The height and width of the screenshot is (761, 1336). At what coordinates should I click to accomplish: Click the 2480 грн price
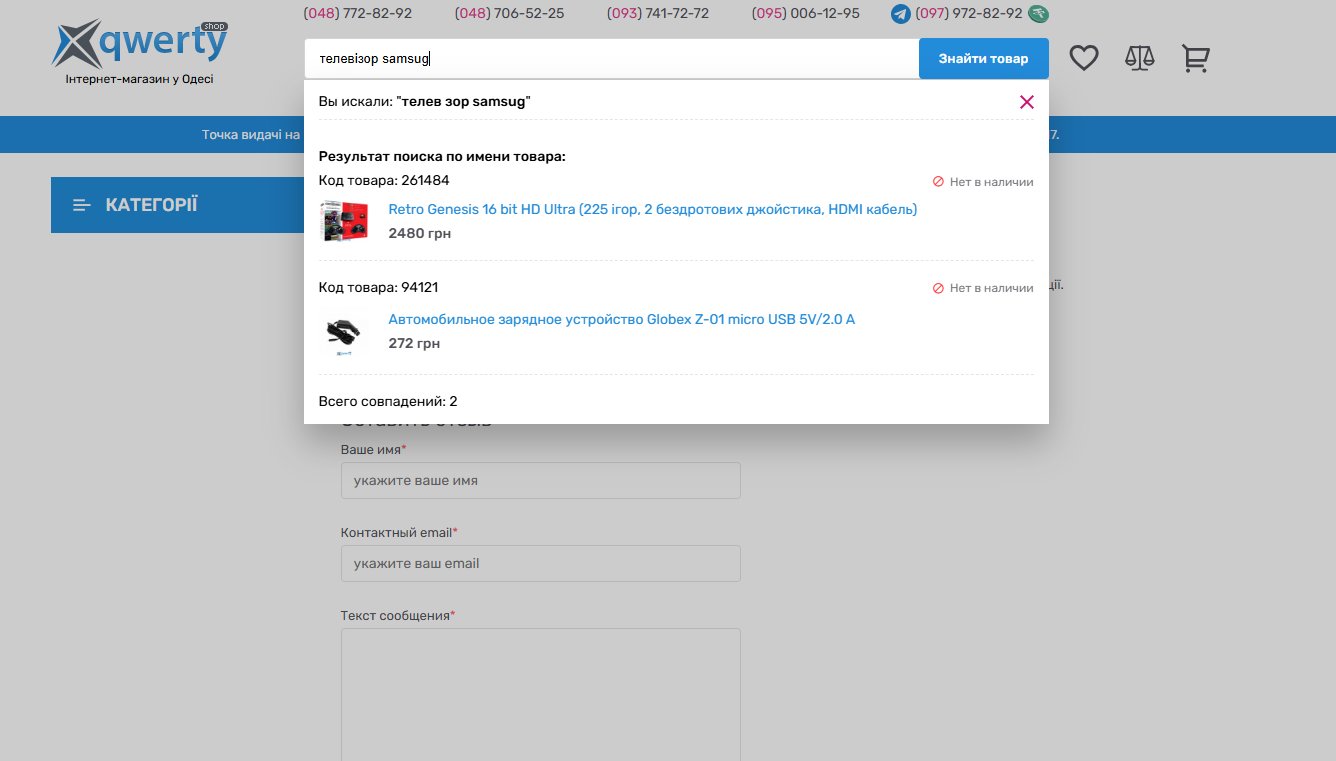pyautogui.click(x=419, y=233)
